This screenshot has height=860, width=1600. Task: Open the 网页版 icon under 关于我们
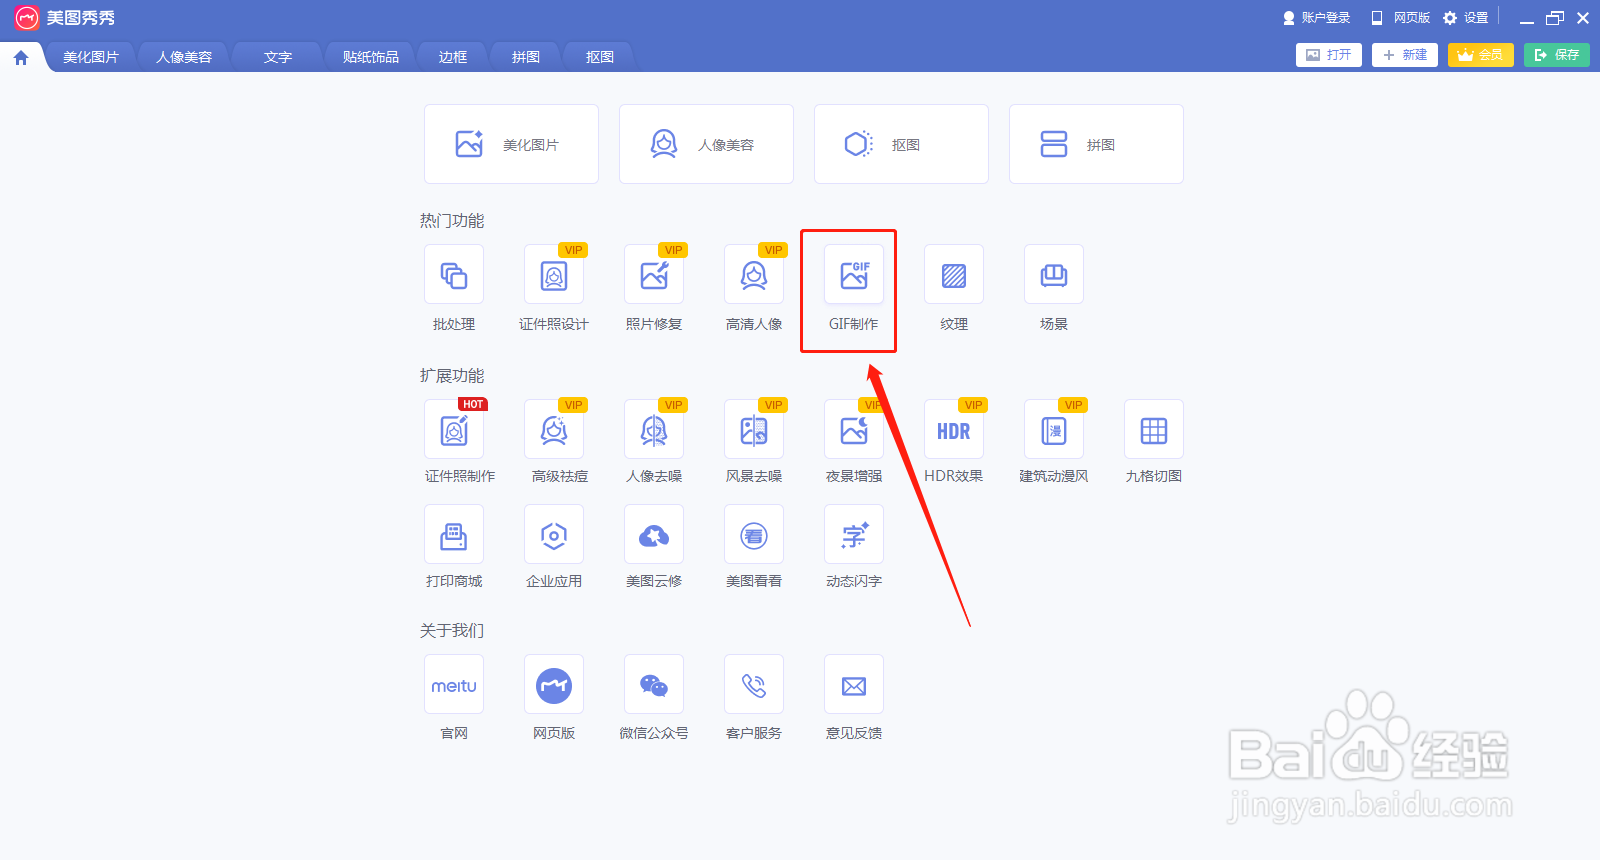554,685
